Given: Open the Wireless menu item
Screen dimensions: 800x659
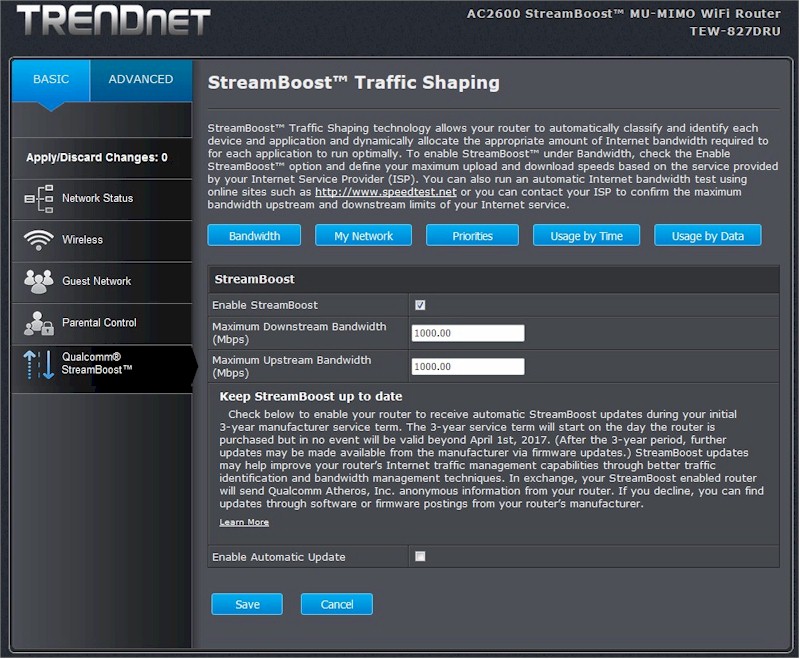Looking at the screenshot, I should 102,240.
